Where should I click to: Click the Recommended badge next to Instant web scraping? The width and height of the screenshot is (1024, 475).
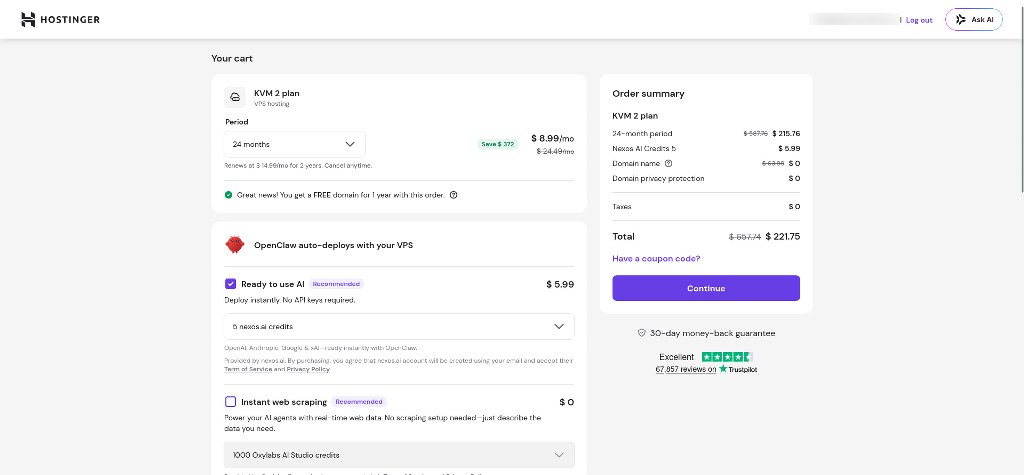[x=359, y=402]
